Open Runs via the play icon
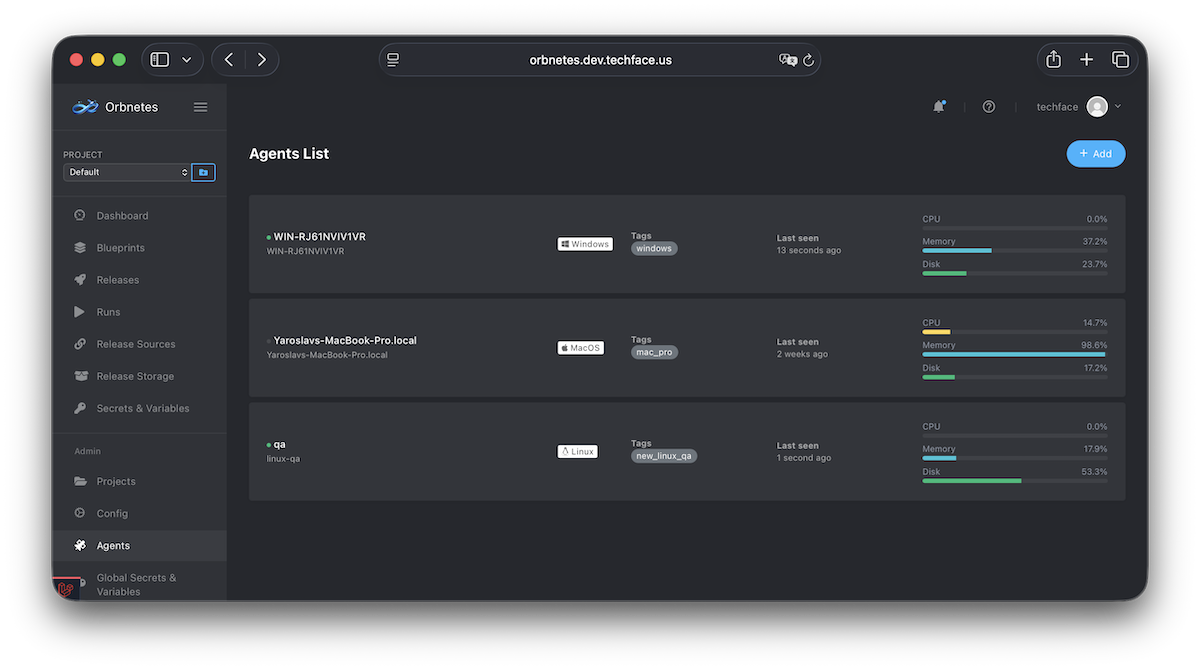 click(x=81, y=311)
